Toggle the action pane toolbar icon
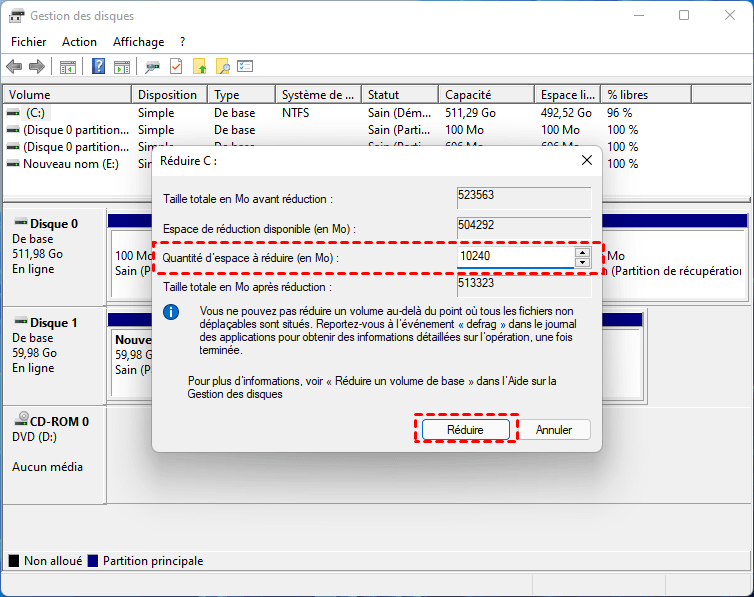Viewport: 754px width, 597px height. point(121,67)
